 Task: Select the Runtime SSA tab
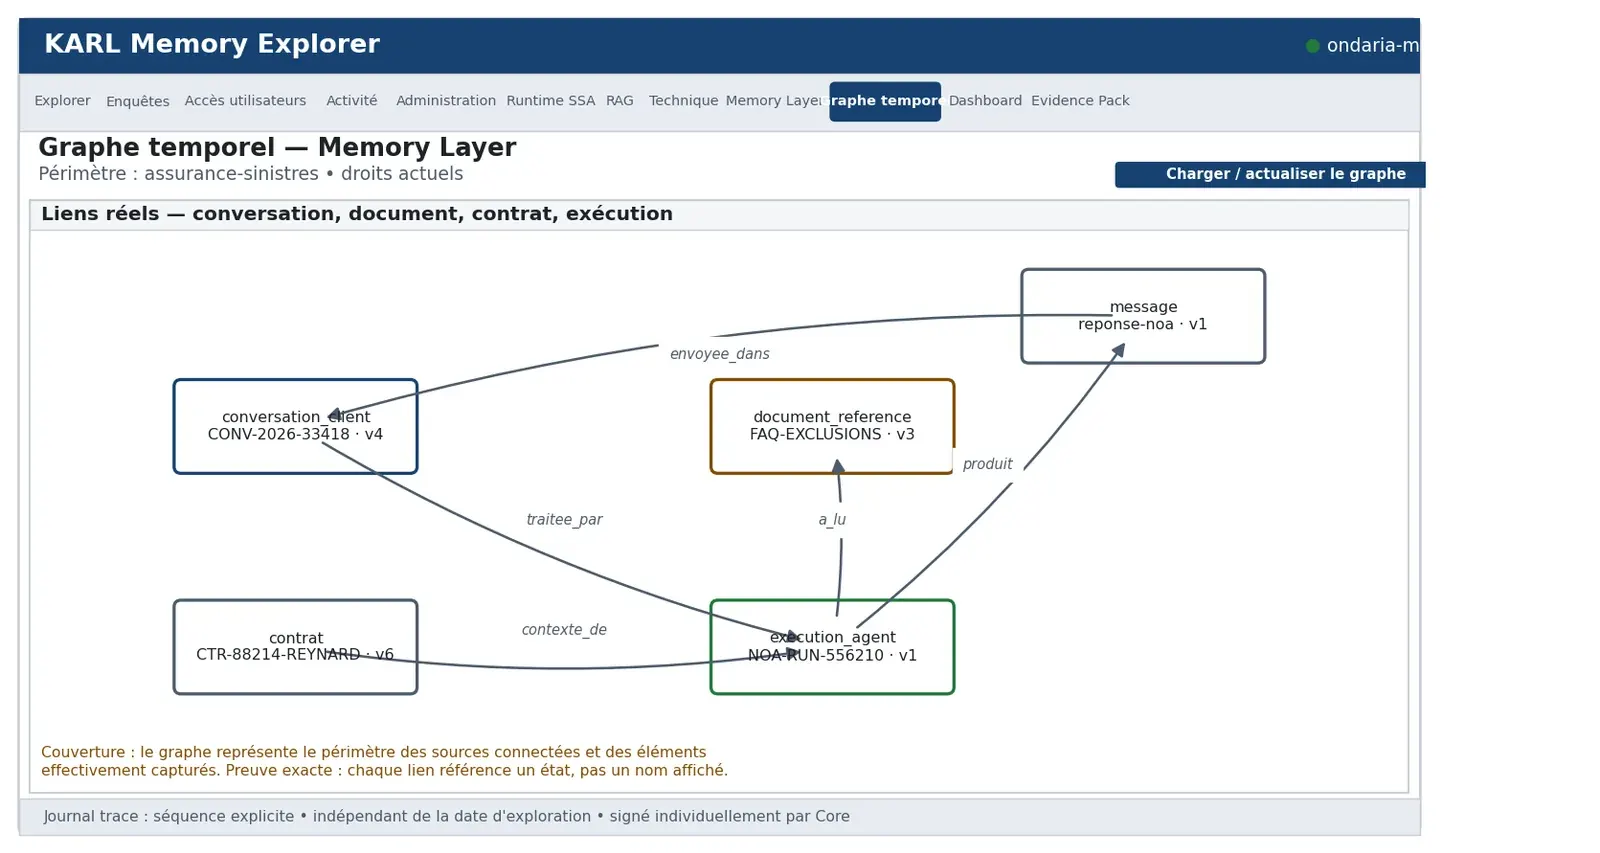550,101
